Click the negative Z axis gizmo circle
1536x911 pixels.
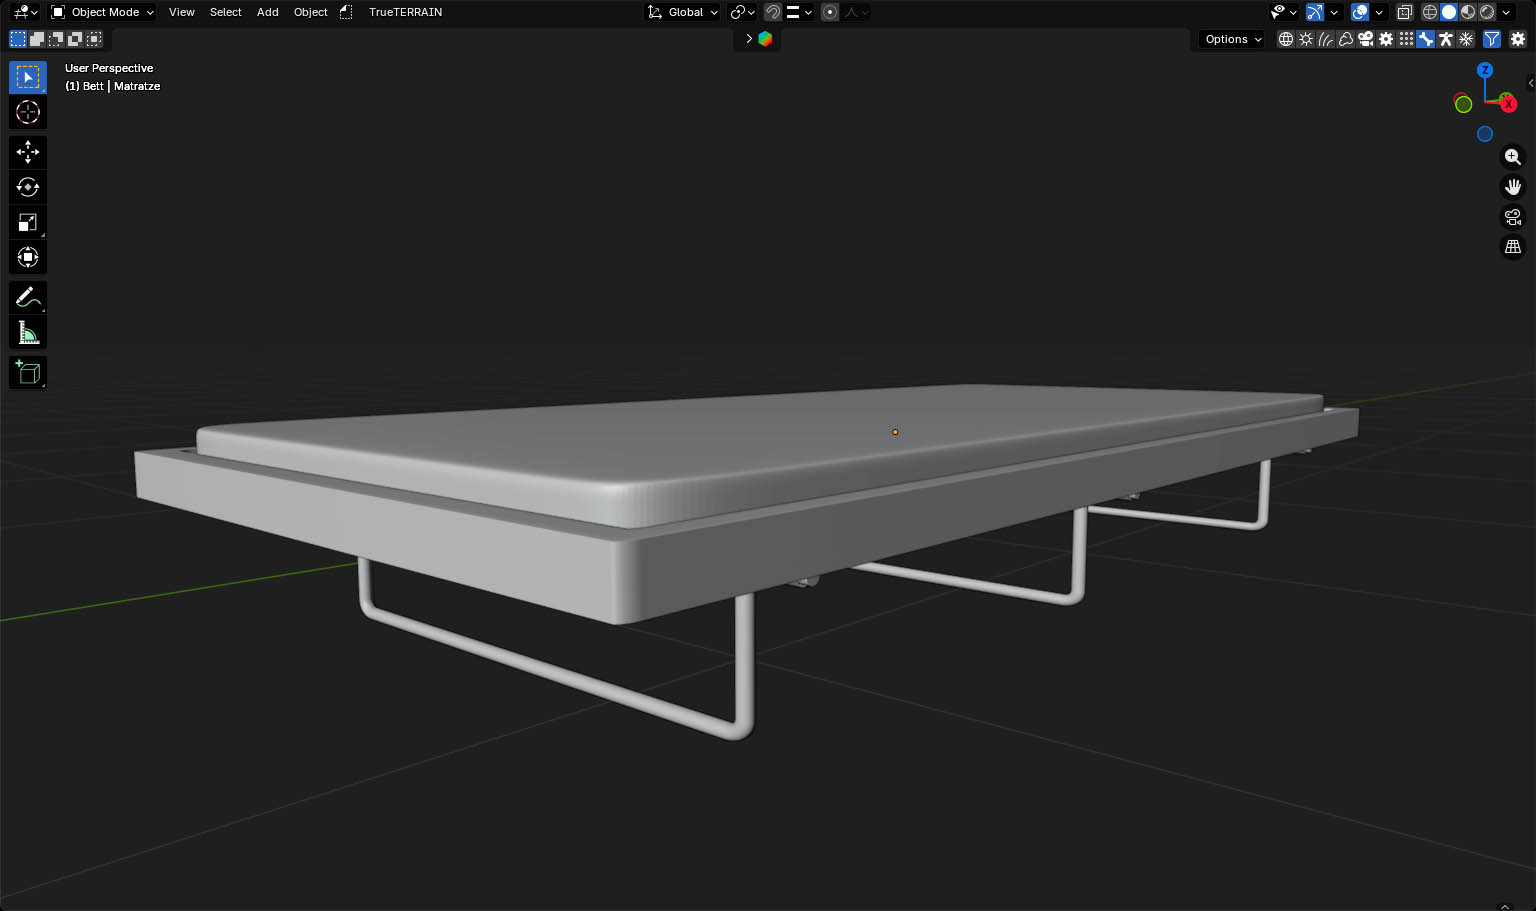[x=1485, y=134]
